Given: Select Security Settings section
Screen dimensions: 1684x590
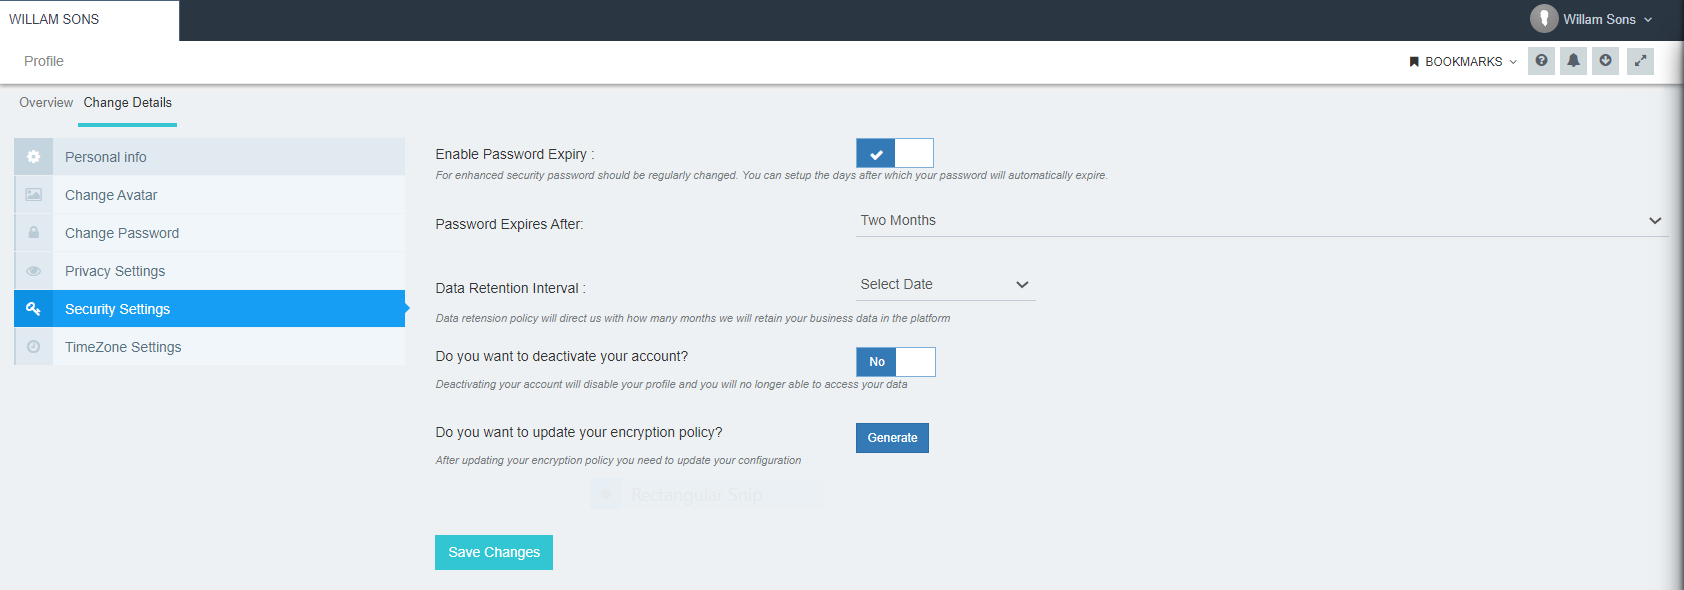Looking at the screenshot, I should pos(210,309).
